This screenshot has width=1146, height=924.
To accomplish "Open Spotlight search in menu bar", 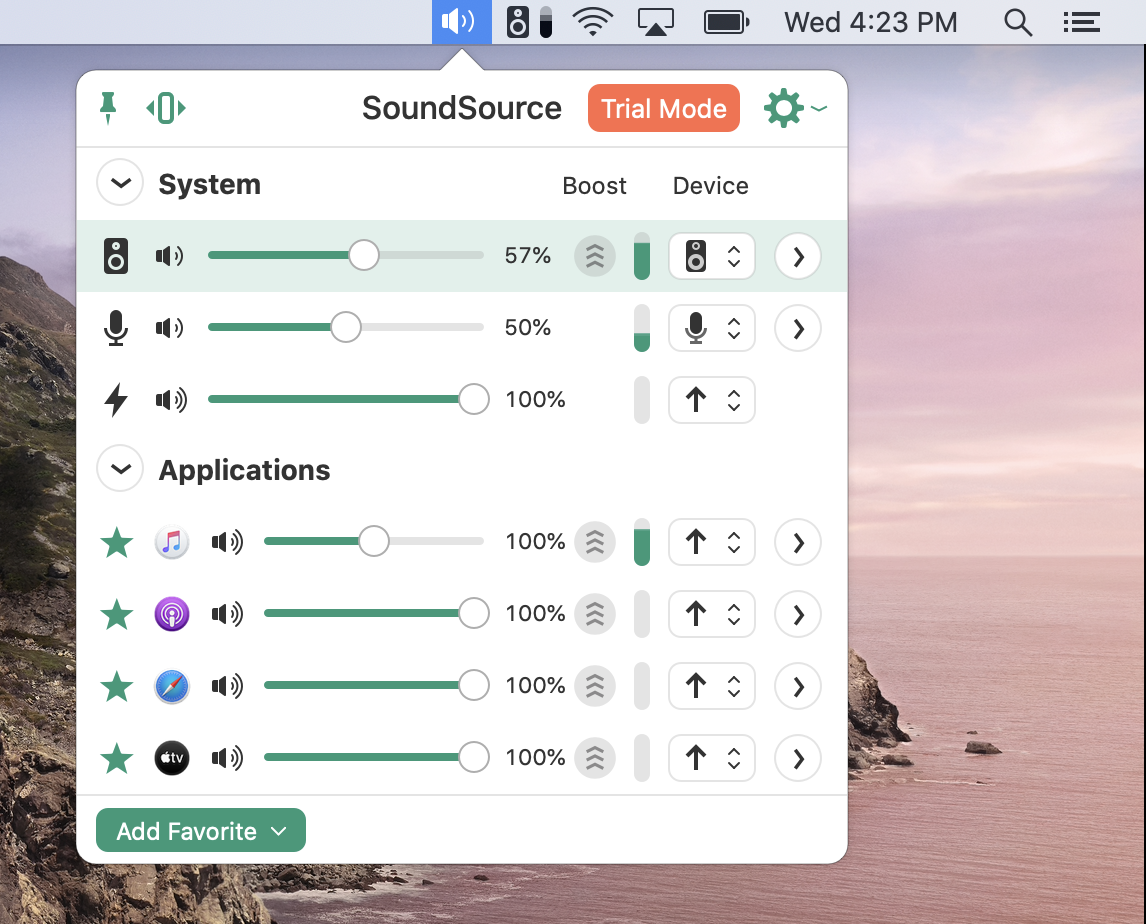I will click(x=1017, y=22).
